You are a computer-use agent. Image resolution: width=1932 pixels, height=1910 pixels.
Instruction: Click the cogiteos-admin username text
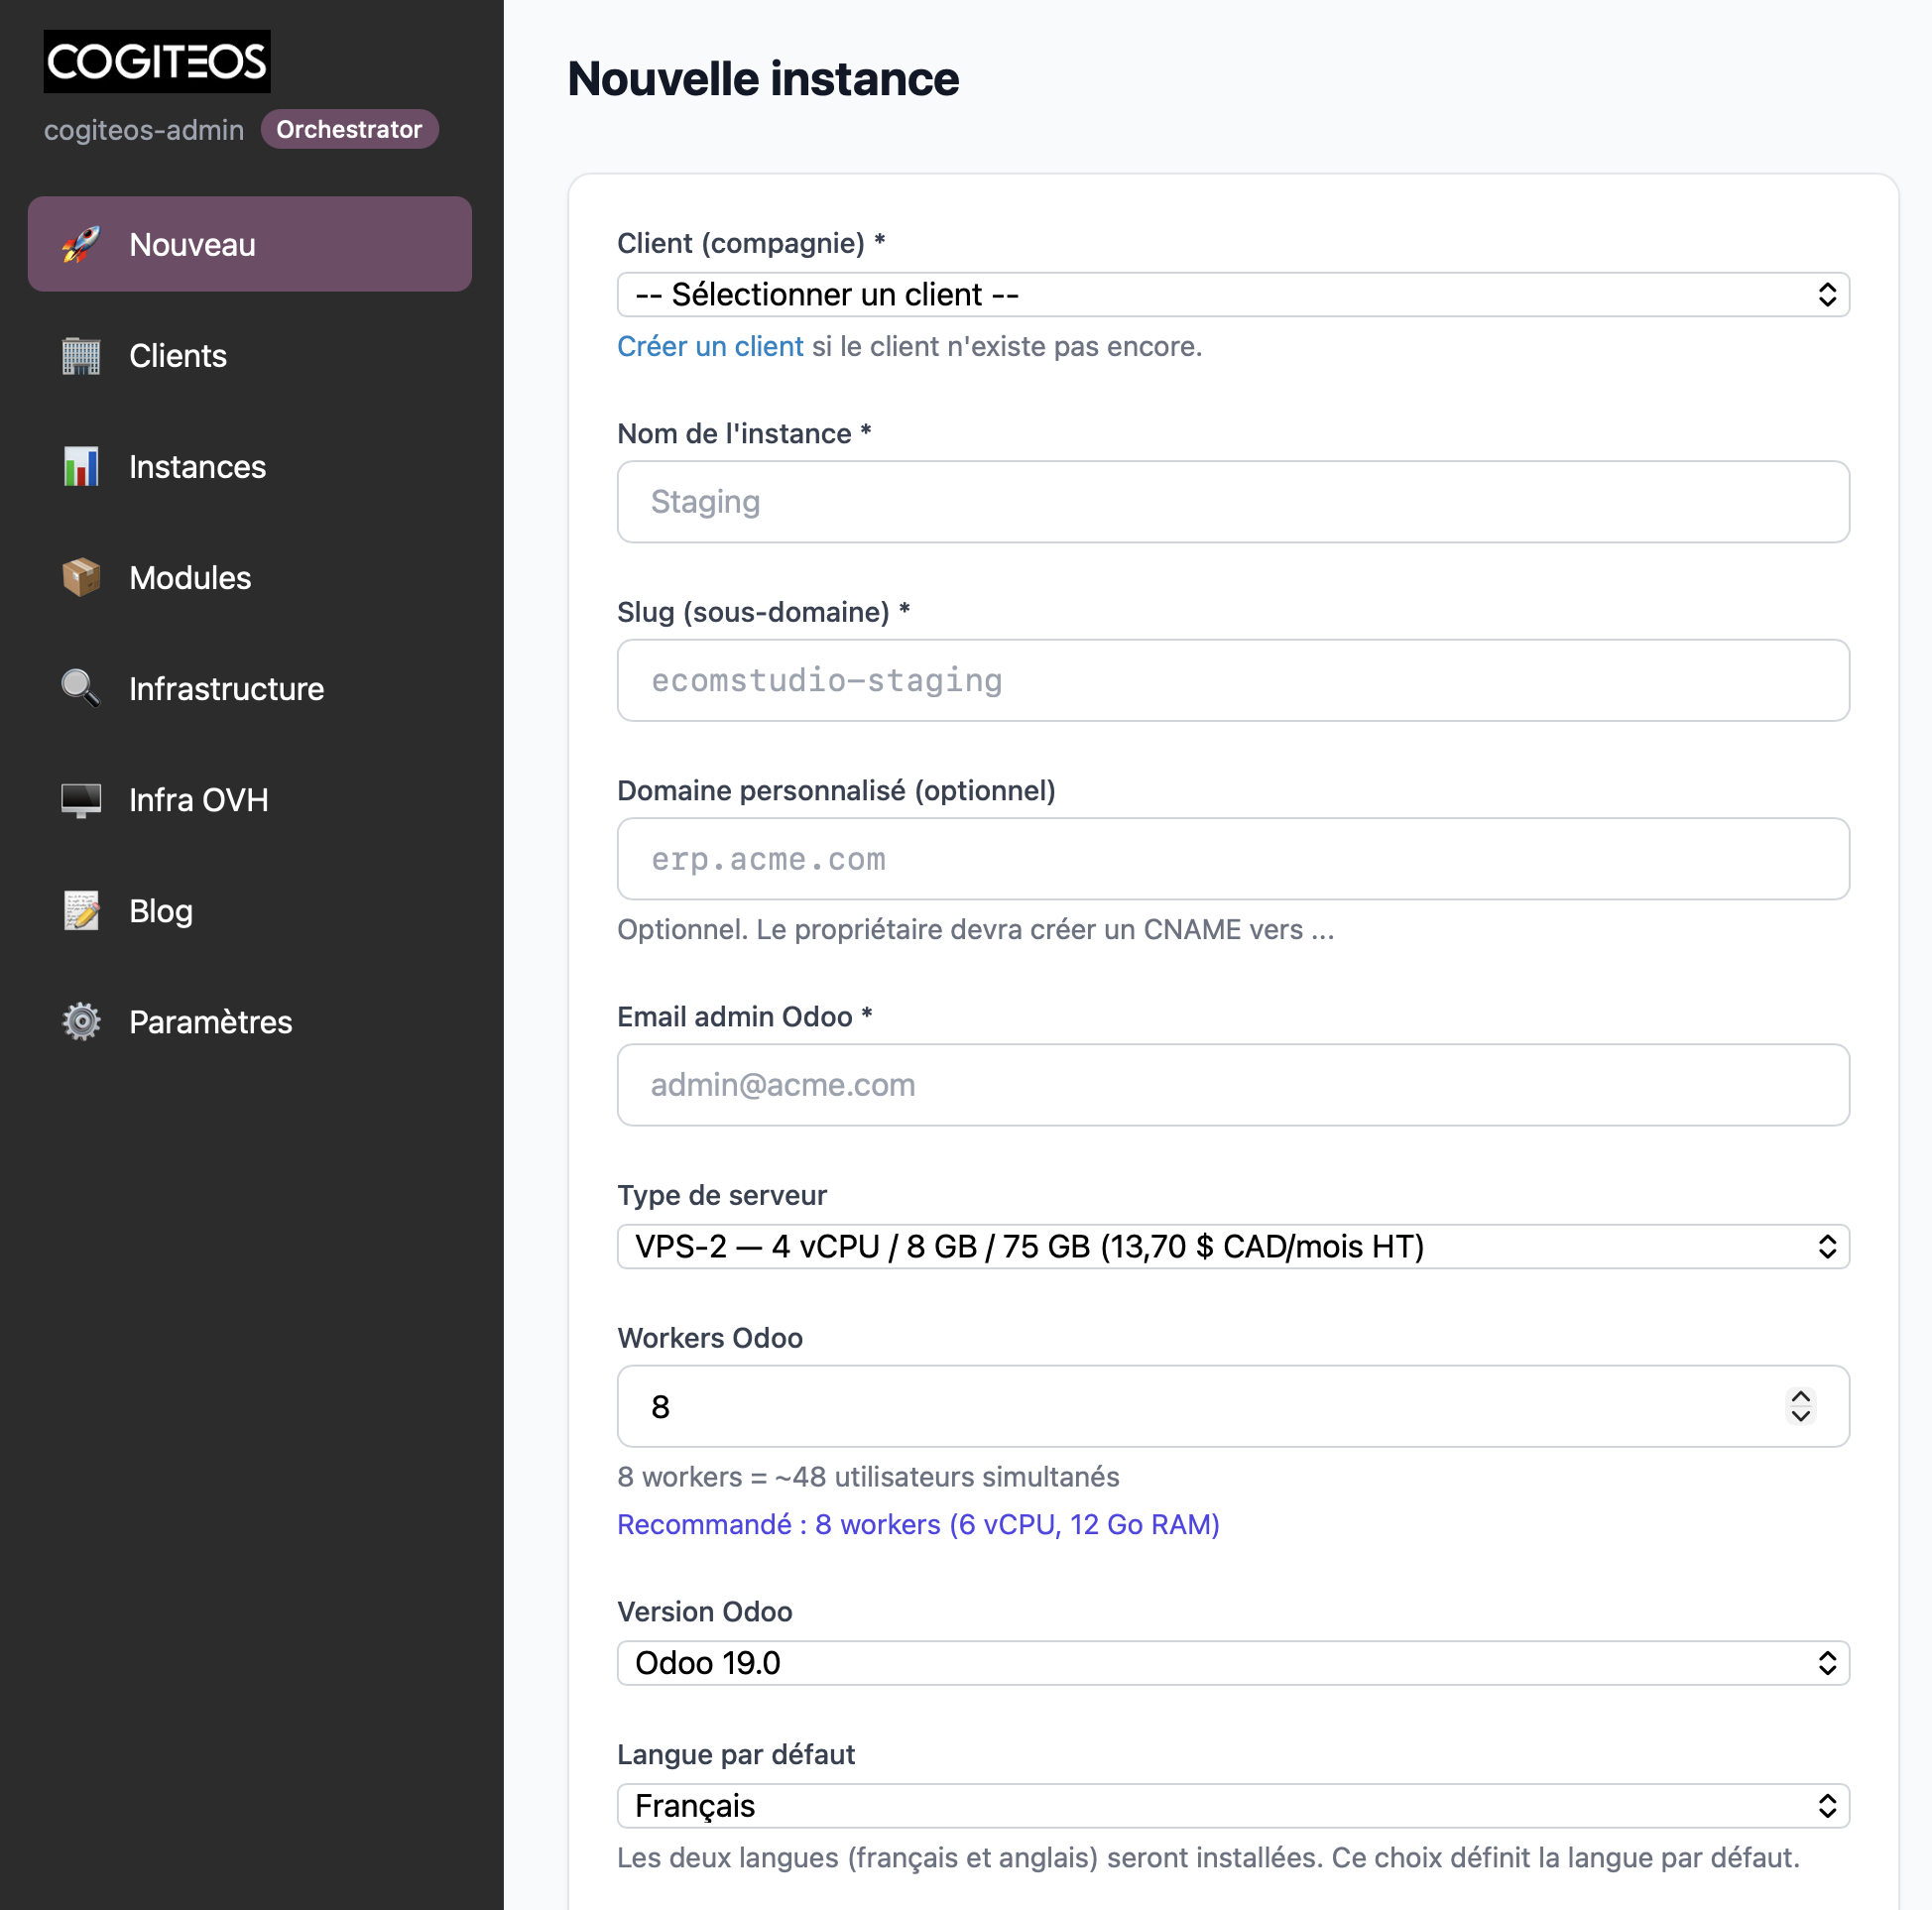[x=144, y=130]
